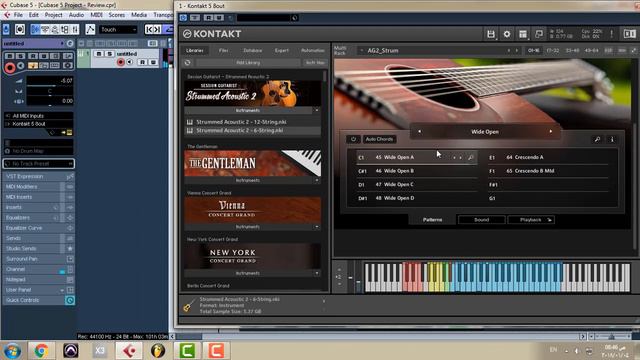The image size is (640, 360).
Task: Open the info icon in pattern panel
Action: pyautogui.click(x=612, y=139)
